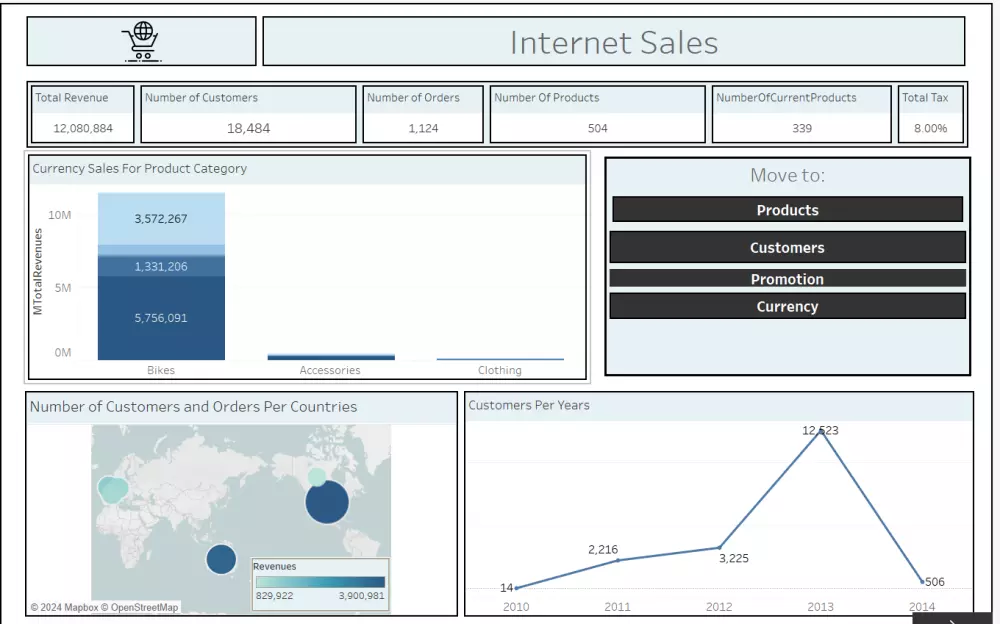Click the Number of Customers value 18,484
This screenshot has width=1000, height=624.
coord(249,128)
